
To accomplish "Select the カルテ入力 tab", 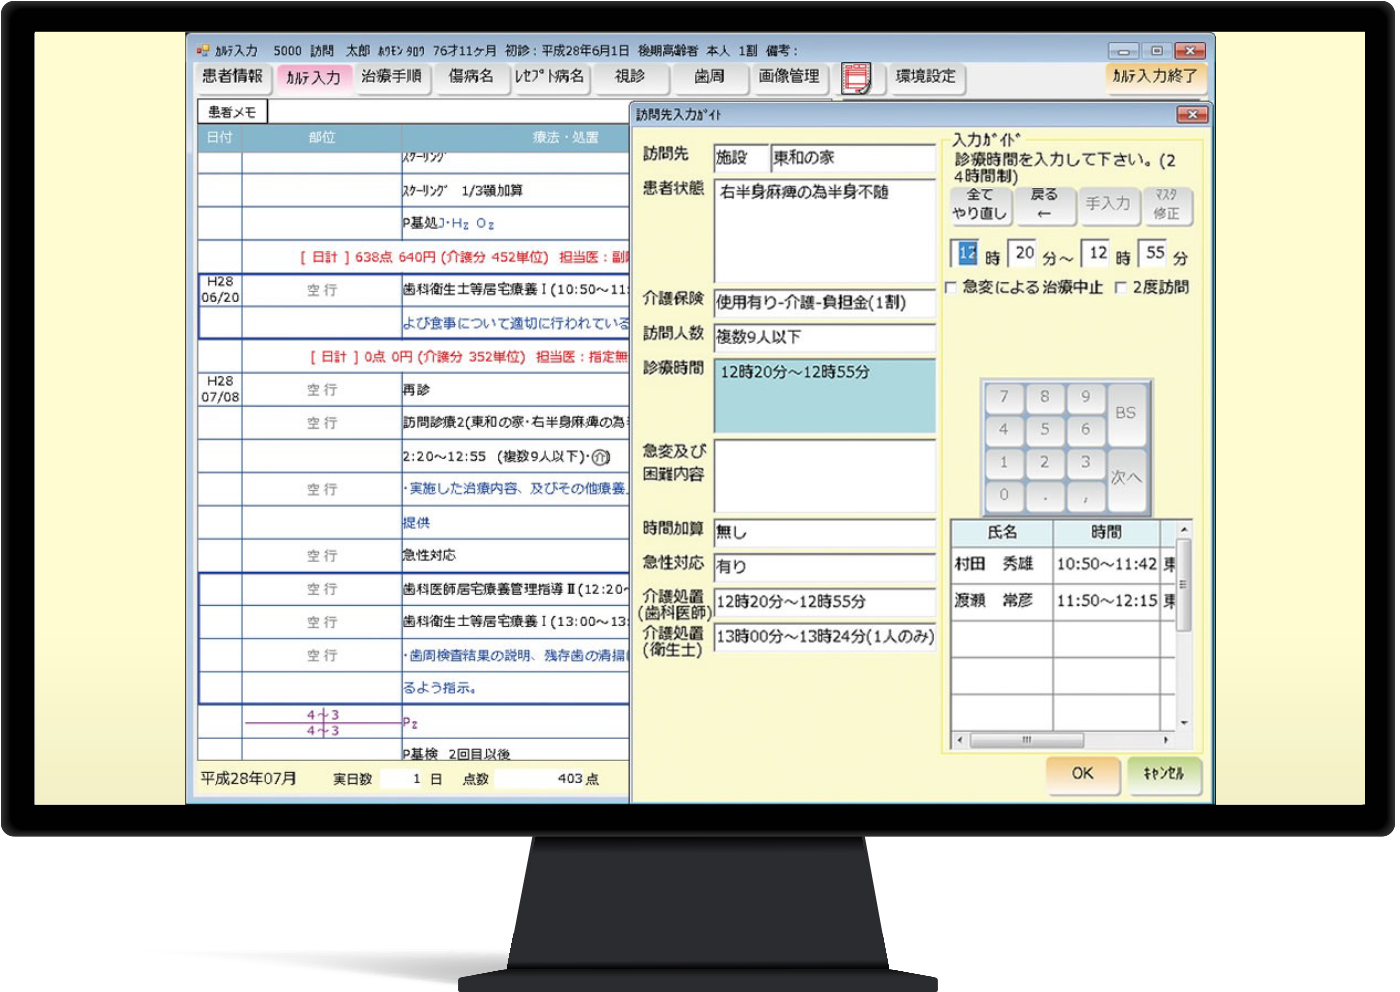I will tap(312, 76).
